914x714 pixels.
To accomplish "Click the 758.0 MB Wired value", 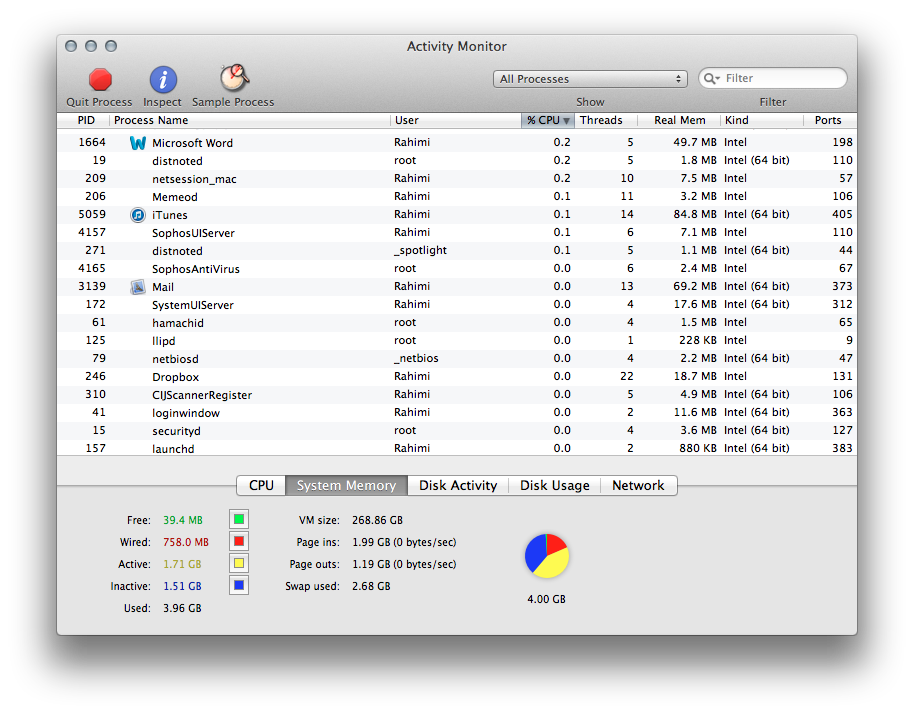I will 186,542.
